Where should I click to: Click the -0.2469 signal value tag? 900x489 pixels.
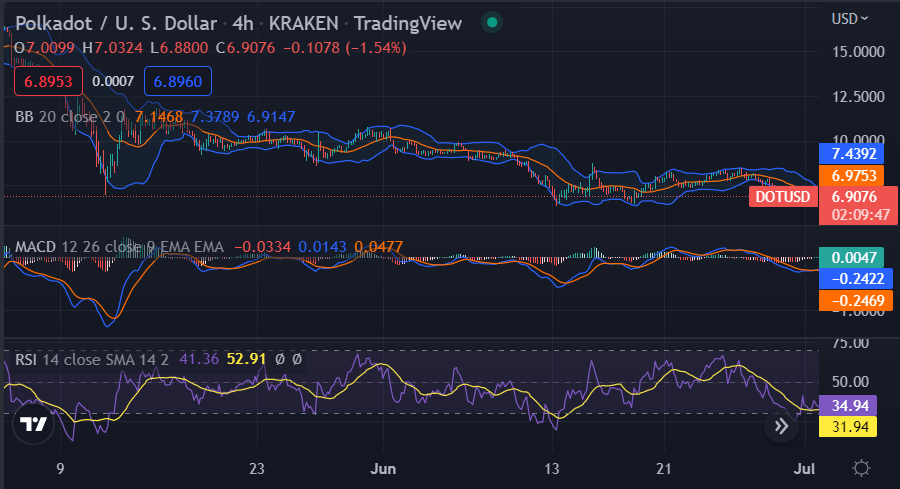(856, 301)
